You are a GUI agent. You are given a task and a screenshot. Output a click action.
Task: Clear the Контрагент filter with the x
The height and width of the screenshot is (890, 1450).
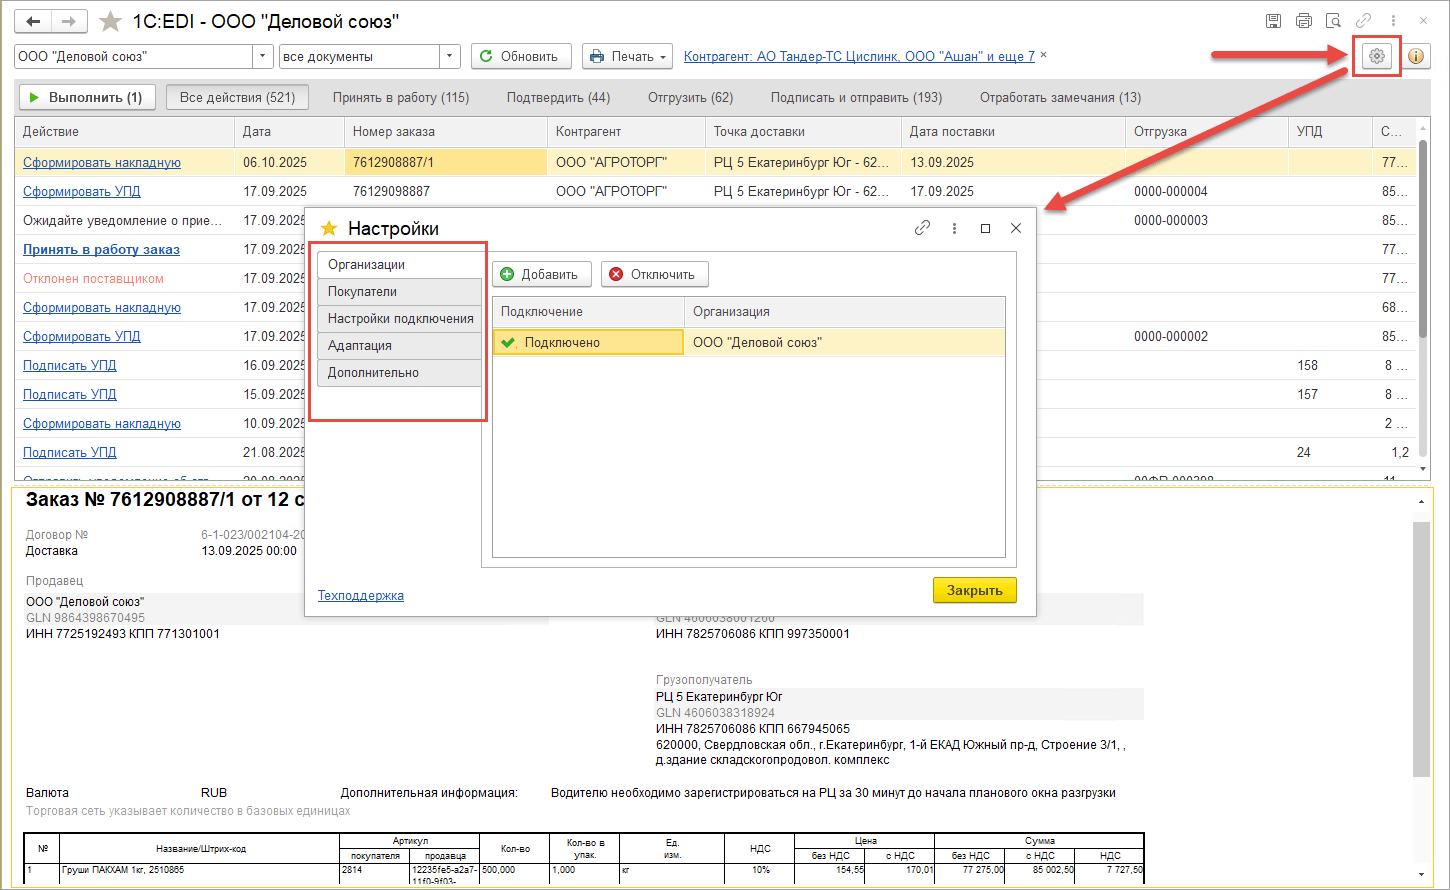(x=1044, y=55)
